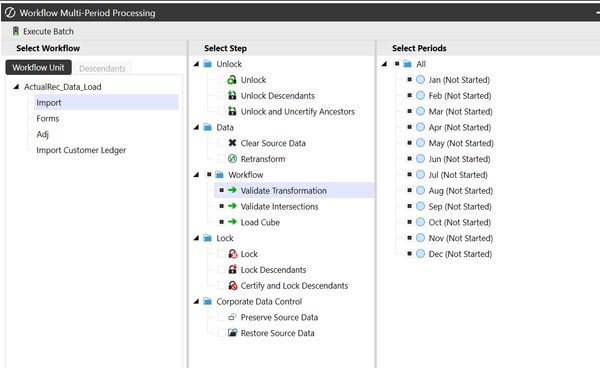Click the Certify and Lock Descendants icon

pyautogui.click(x=233, y=285)
